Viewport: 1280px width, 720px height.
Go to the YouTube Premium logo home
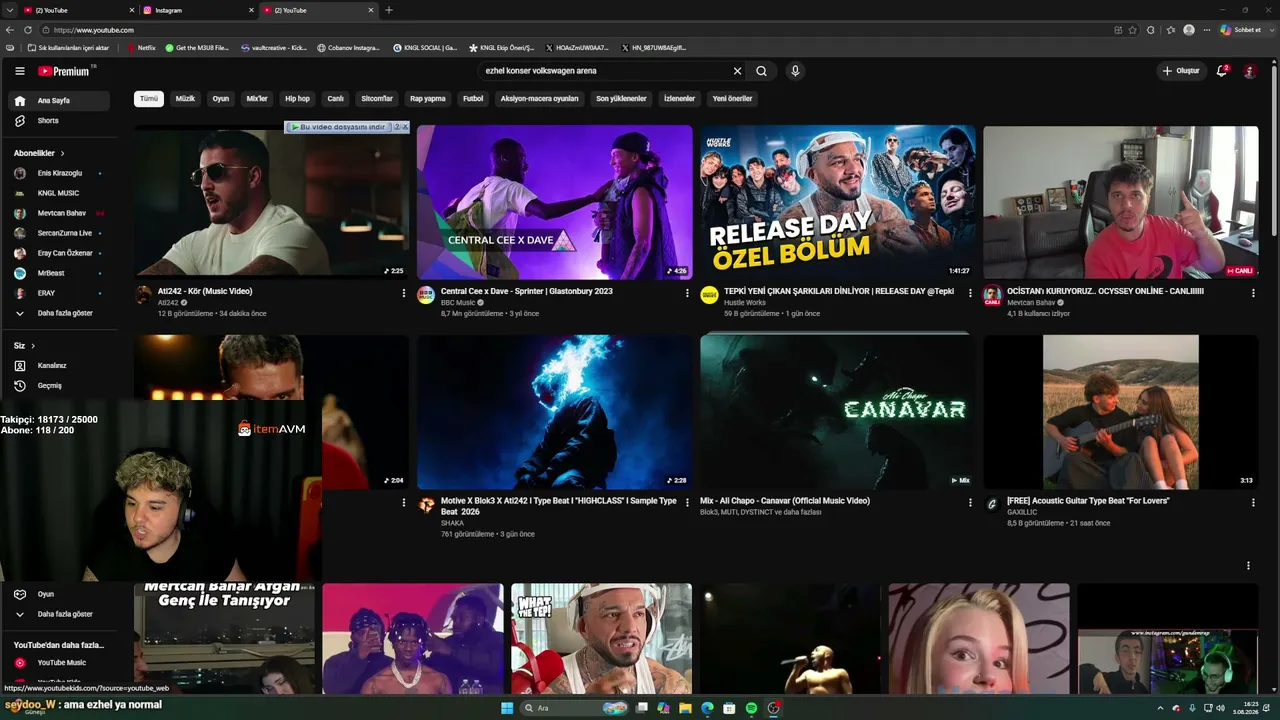pos(66,71)
